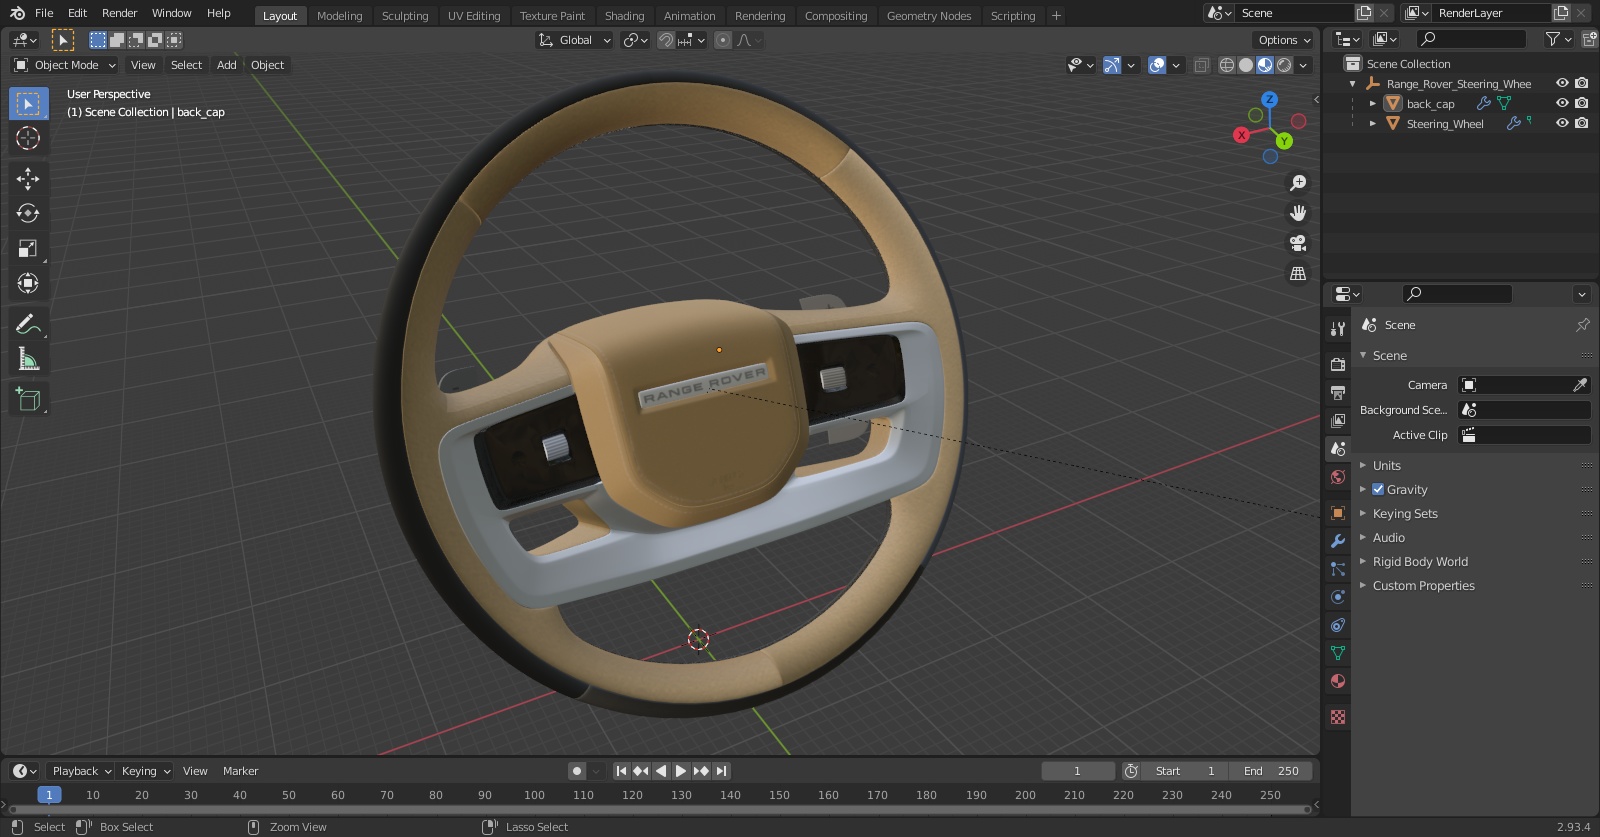This screenshot has height=837, width=1600.
Task: Click the Z axis on navigation gizmo
Action: point(1269,99)
